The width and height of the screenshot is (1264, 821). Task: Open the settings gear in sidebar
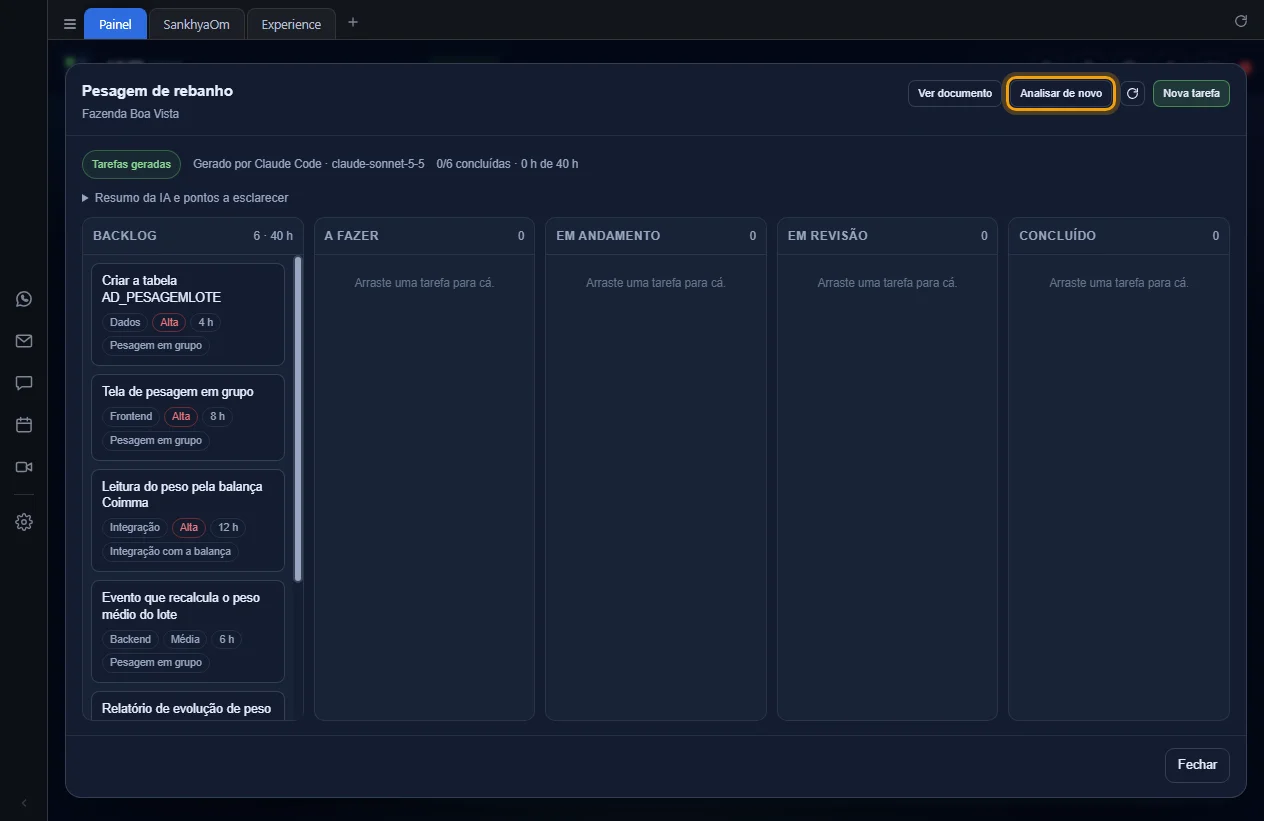(x=24, y=522)
